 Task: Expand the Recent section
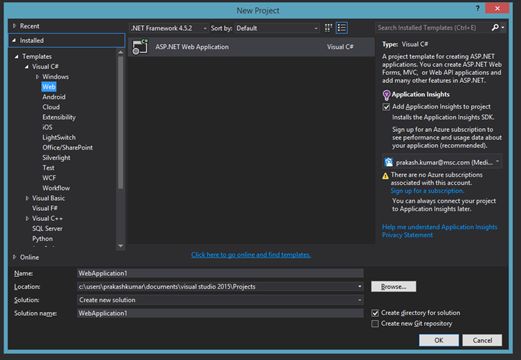14,26
